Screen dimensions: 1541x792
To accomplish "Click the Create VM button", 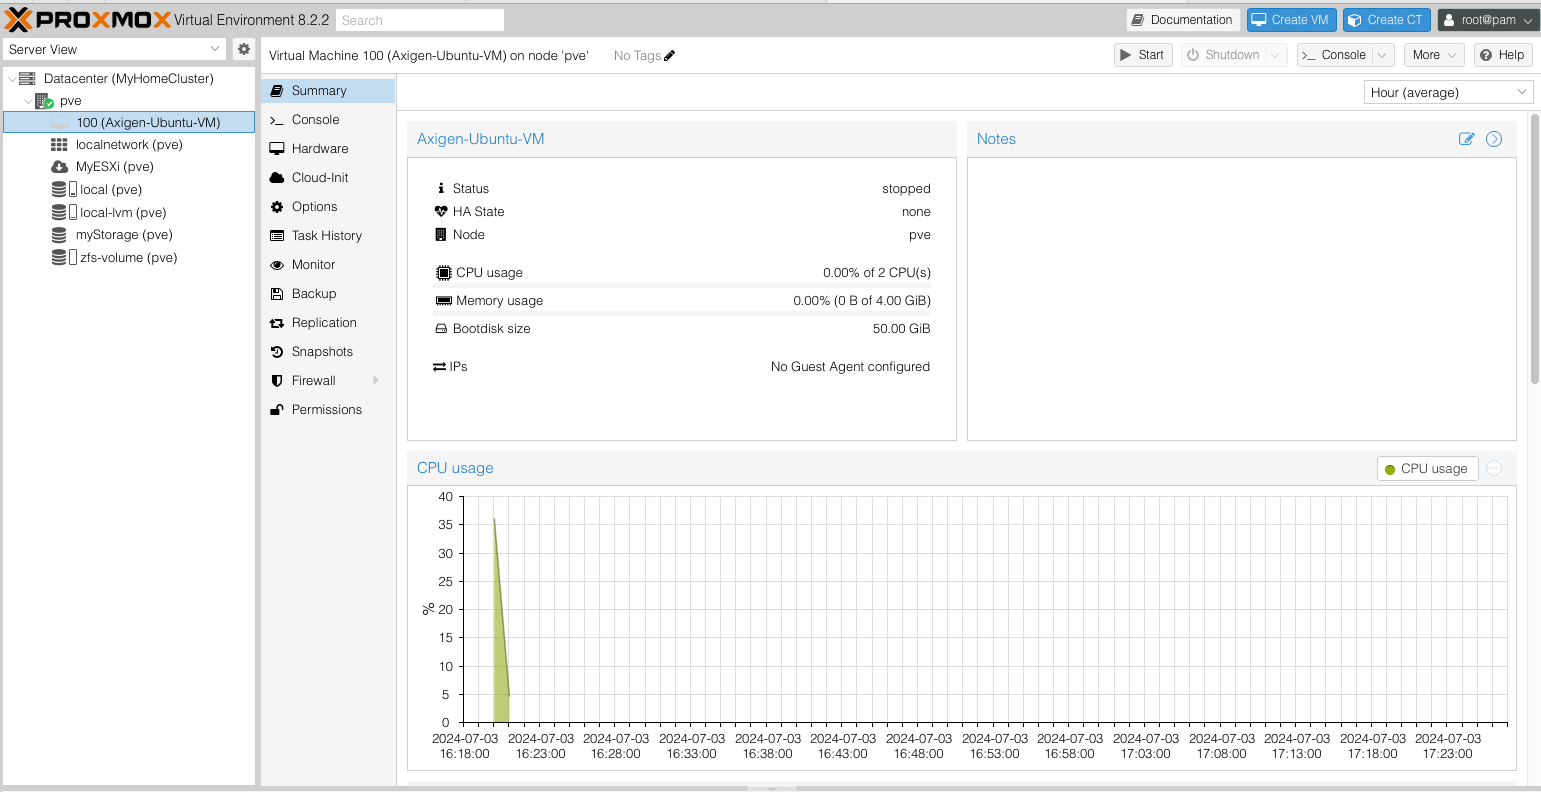I will point(1291,20).
